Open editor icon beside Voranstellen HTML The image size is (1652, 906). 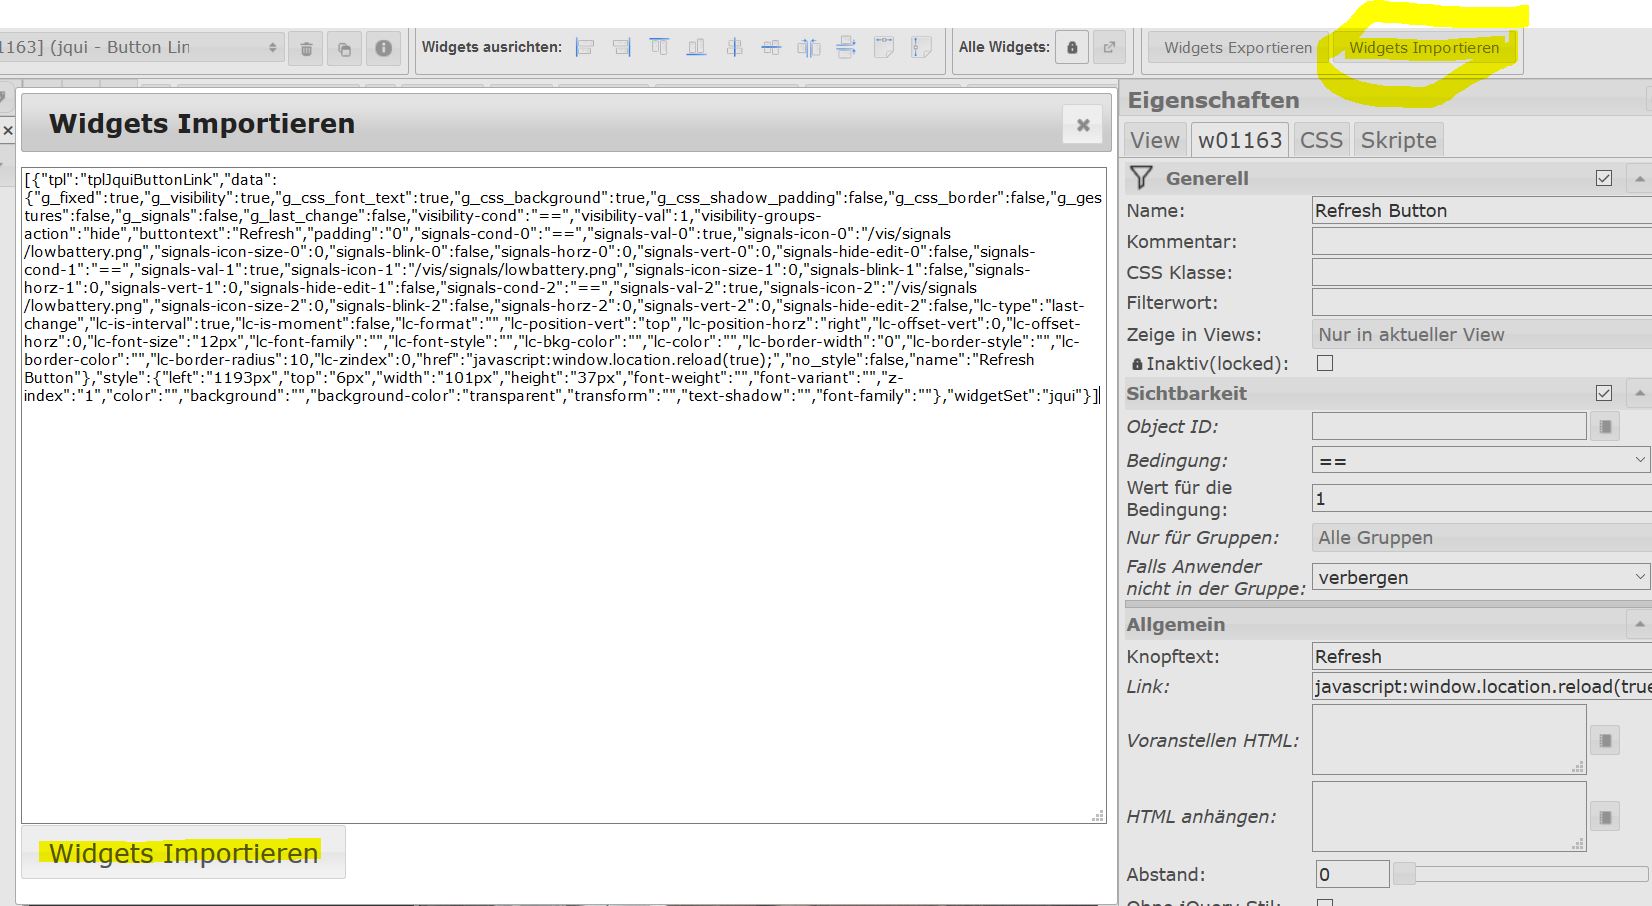[1605, 741]
